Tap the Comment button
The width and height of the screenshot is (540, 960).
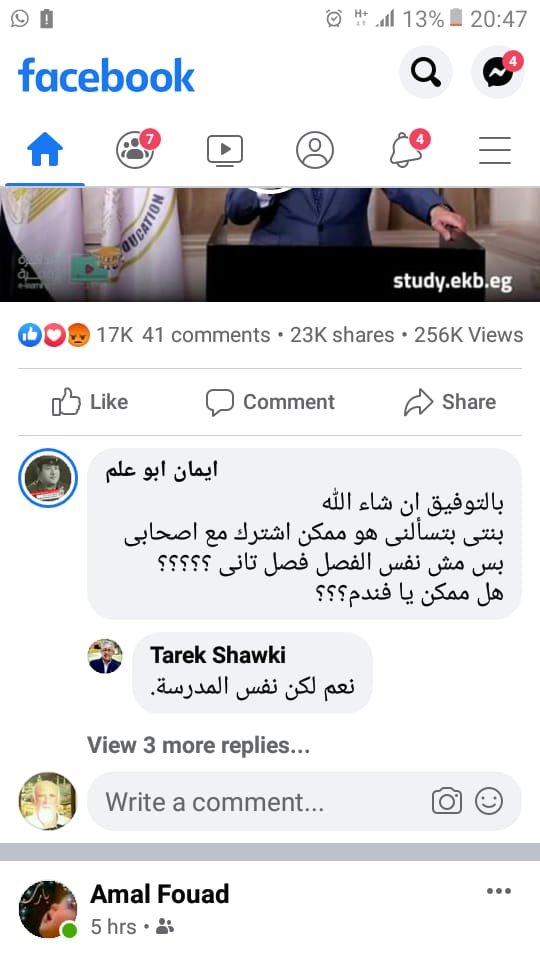270,402
